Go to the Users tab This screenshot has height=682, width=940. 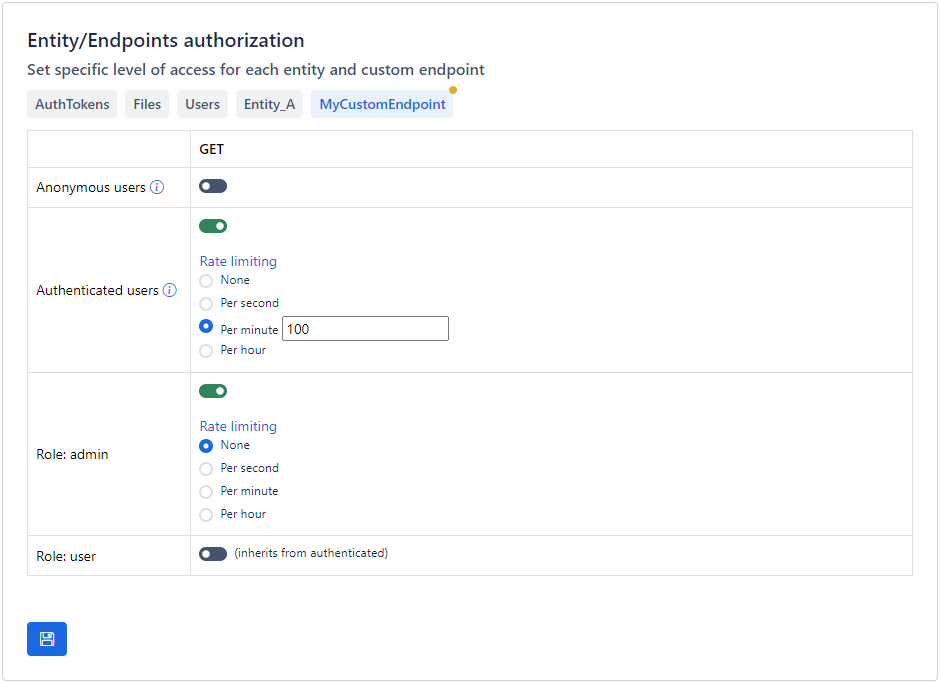[203, 104]
